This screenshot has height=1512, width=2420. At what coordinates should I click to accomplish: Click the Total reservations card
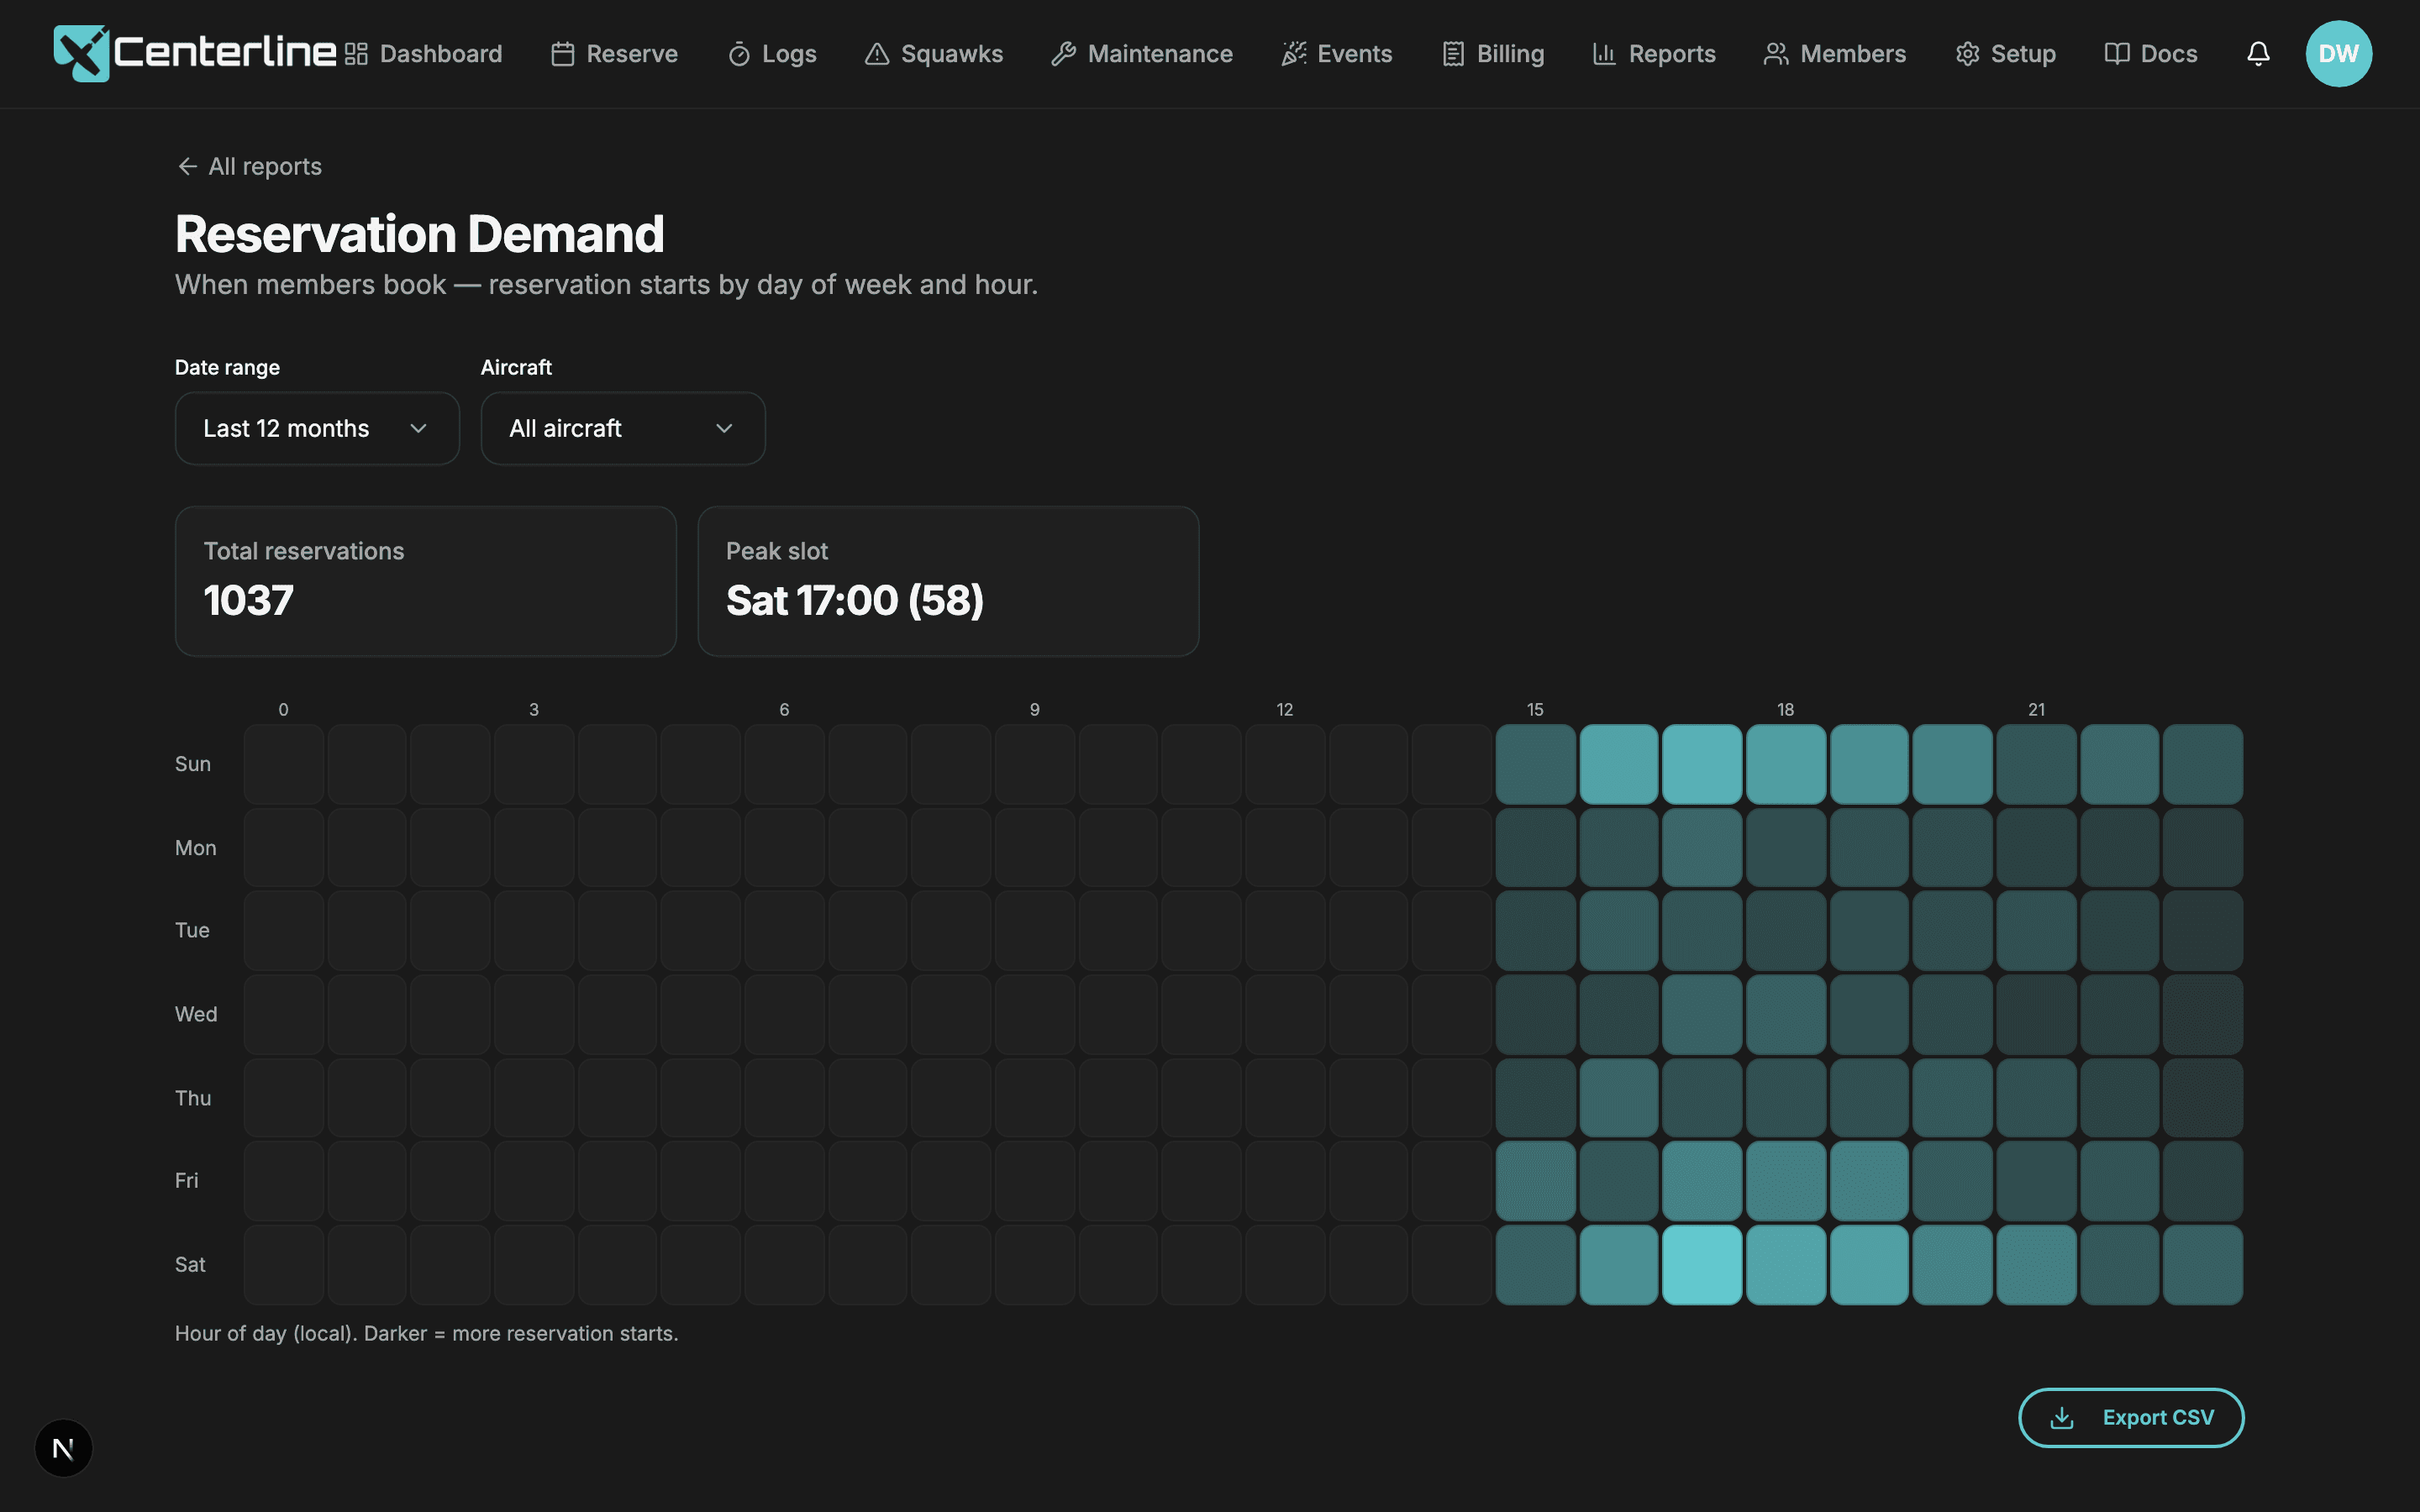pos(426,581)
